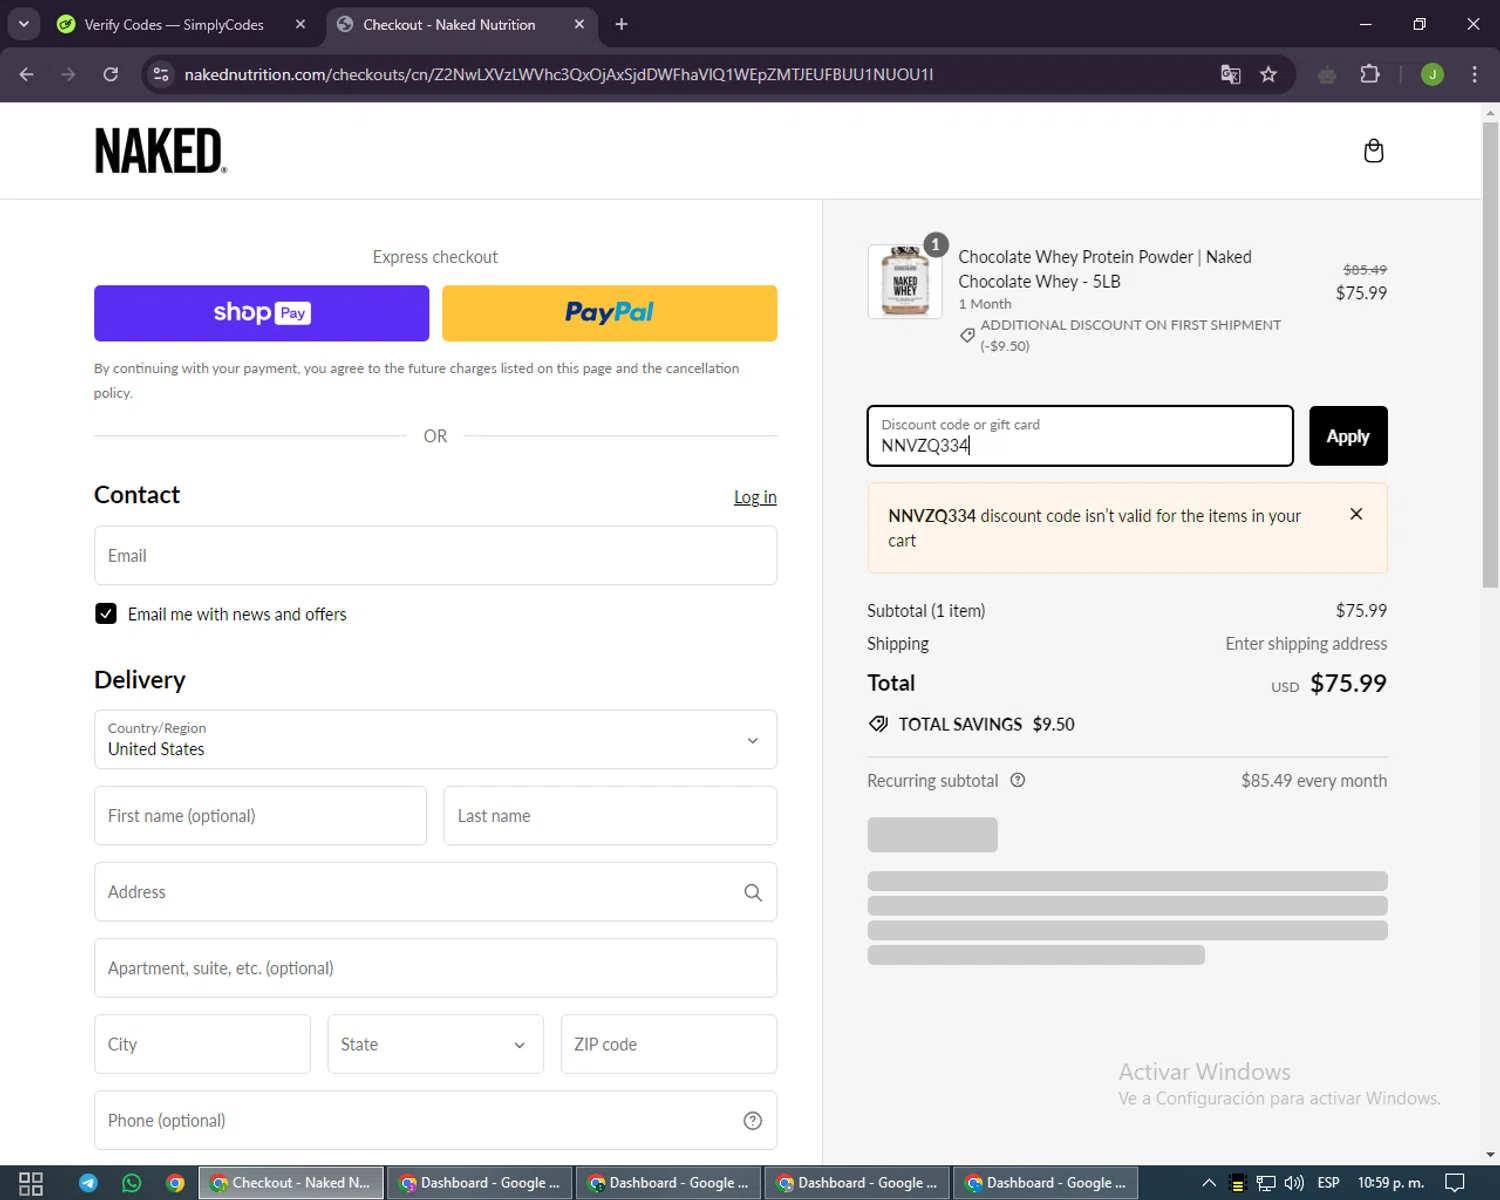Click the Log in link
This screenshot has height=1200, width=1500.
pyautogui.click(x=755, y=497)
